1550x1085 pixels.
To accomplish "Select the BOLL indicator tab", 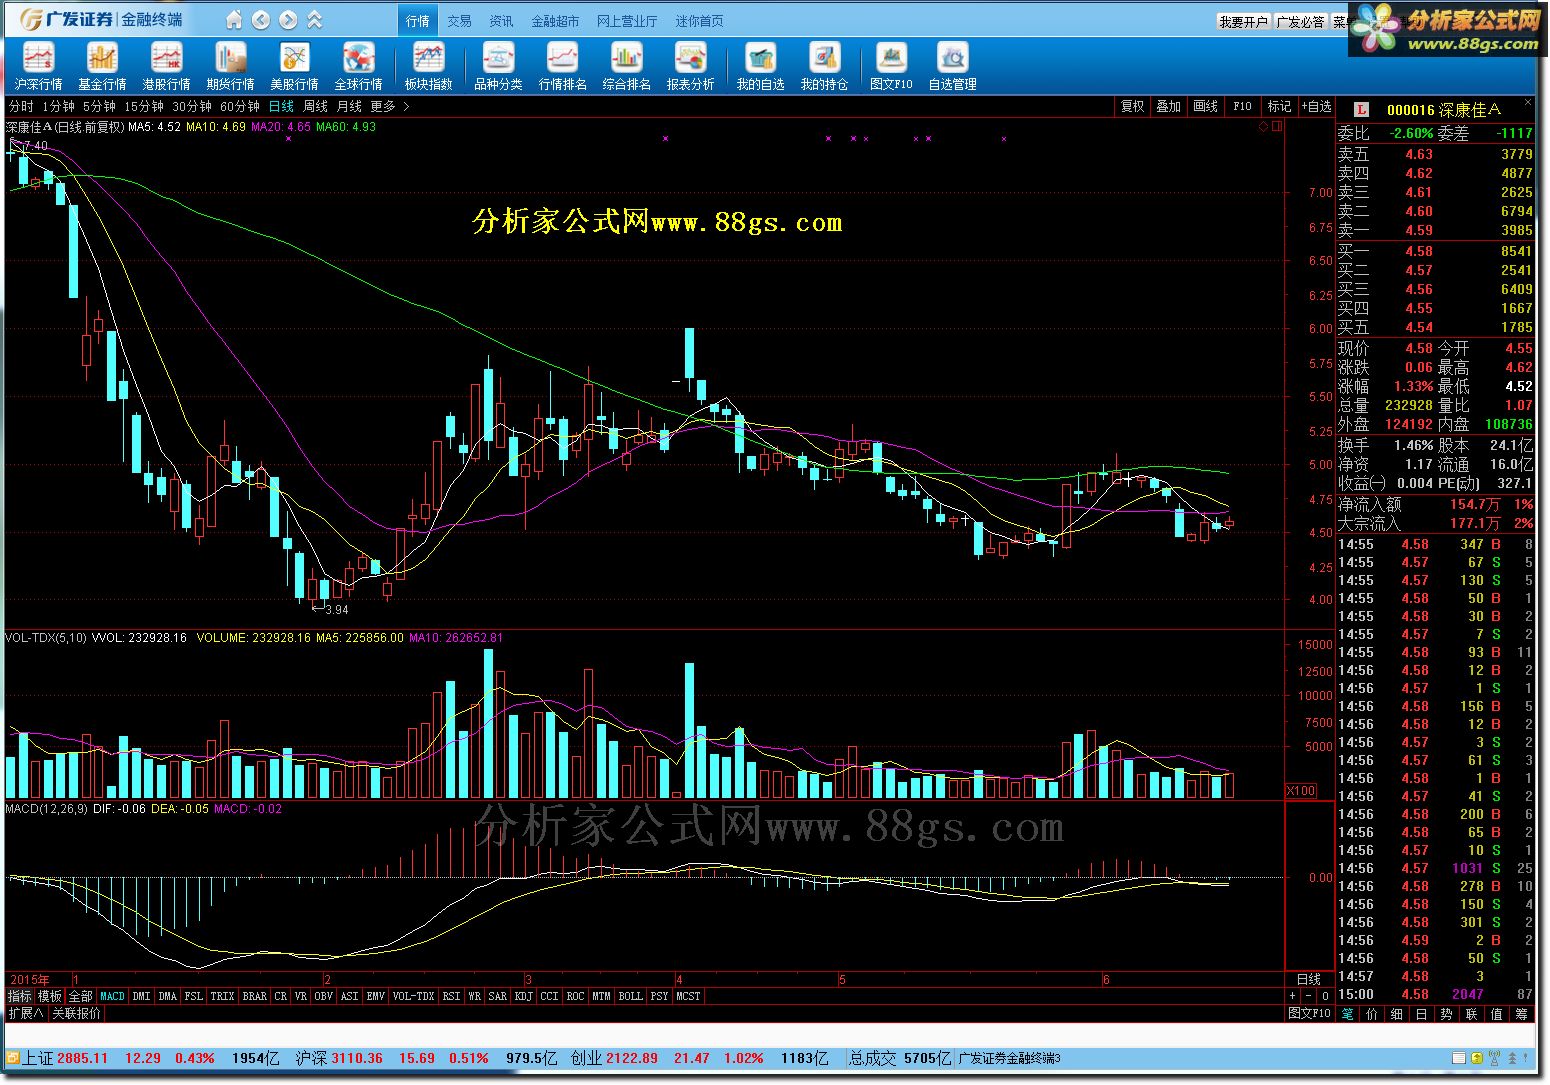I will pyautogui.click(x=630, y=996).
